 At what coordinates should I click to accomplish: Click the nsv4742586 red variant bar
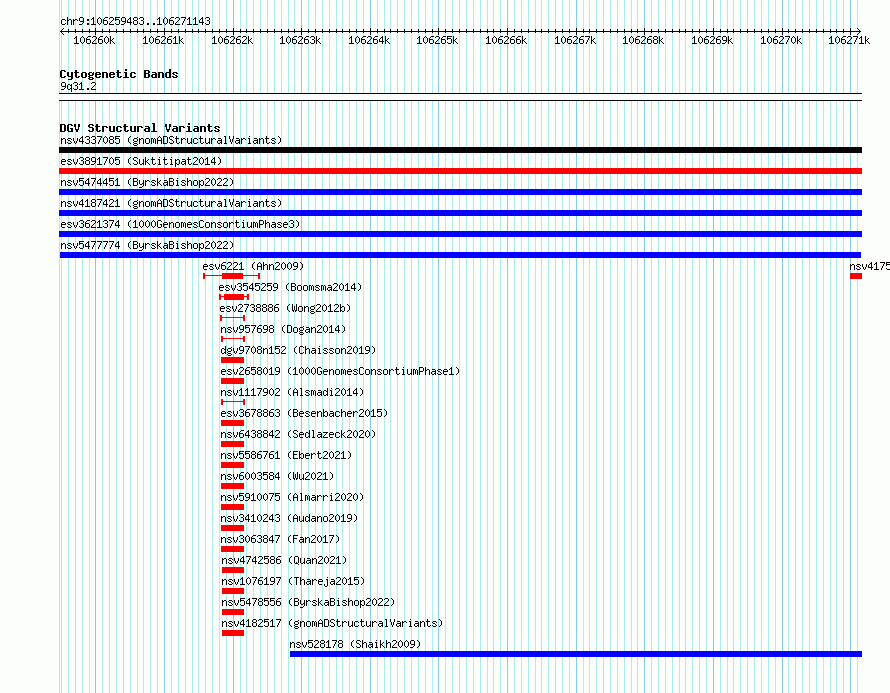click(x=233, y=570)
